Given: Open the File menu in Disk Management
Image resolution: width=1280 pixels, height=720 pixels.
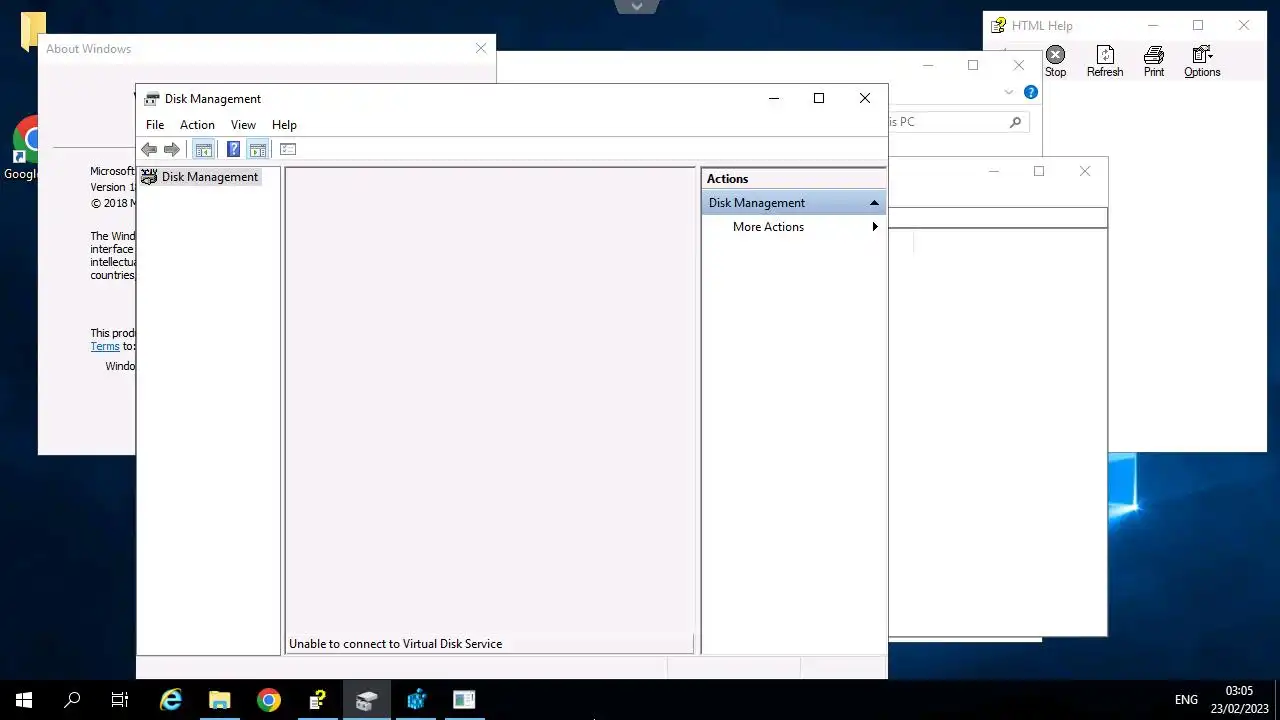Looking at the screenshot, I should click(155, 125).
